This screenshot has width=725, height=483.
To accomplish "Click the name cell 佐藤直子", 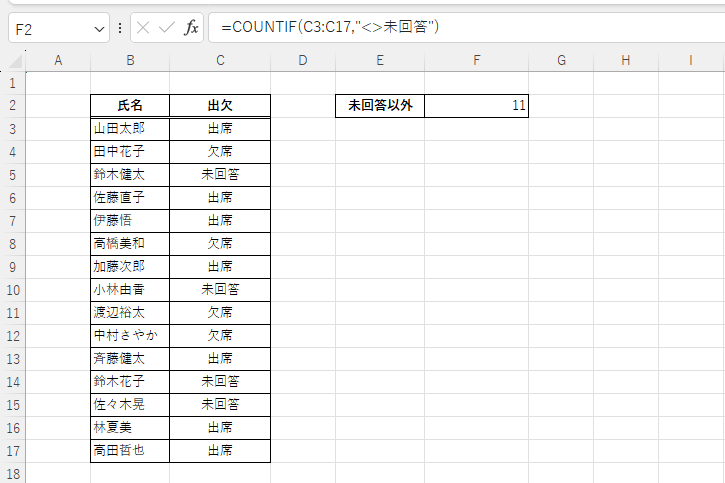I will [x=130, y=198].
